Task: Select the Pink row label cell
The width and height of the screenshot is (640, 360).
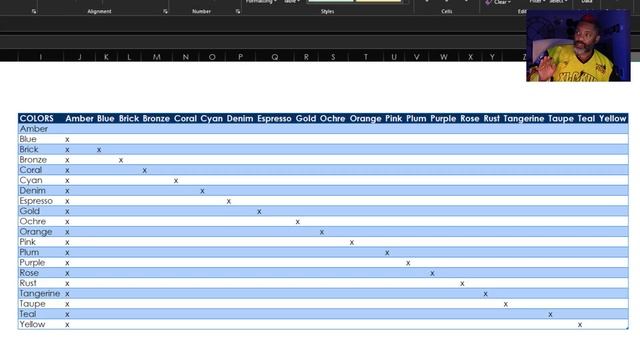Action: 41,242
